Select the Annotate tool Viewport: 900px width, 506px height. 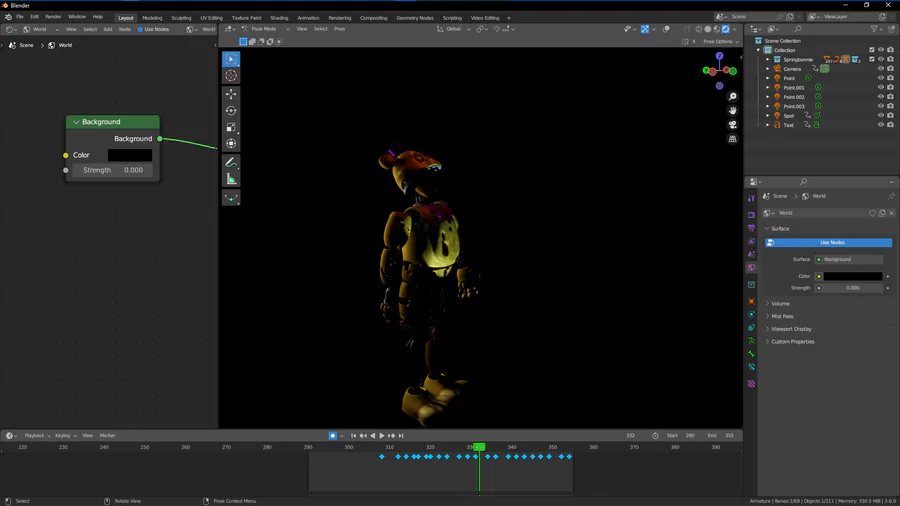pos(231,163)
